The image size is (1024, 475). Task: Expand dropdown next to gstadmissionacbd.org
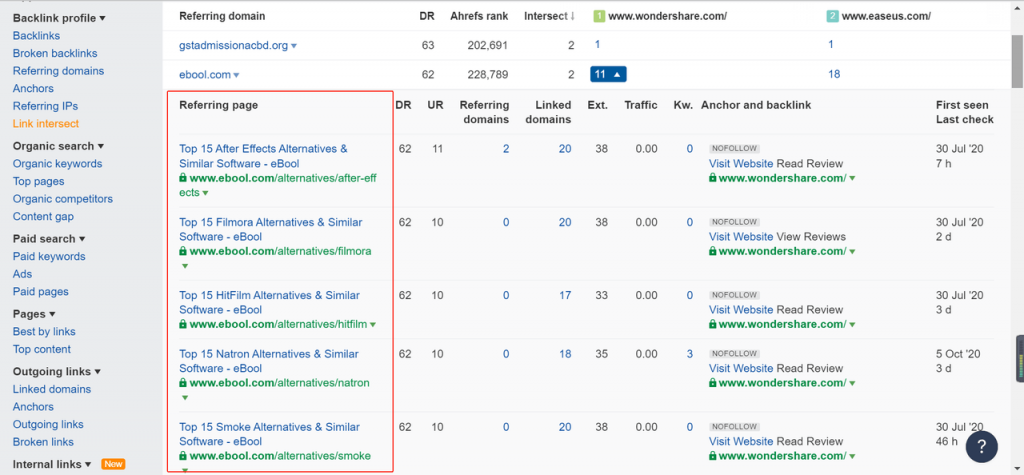click(x=294, y=46)
